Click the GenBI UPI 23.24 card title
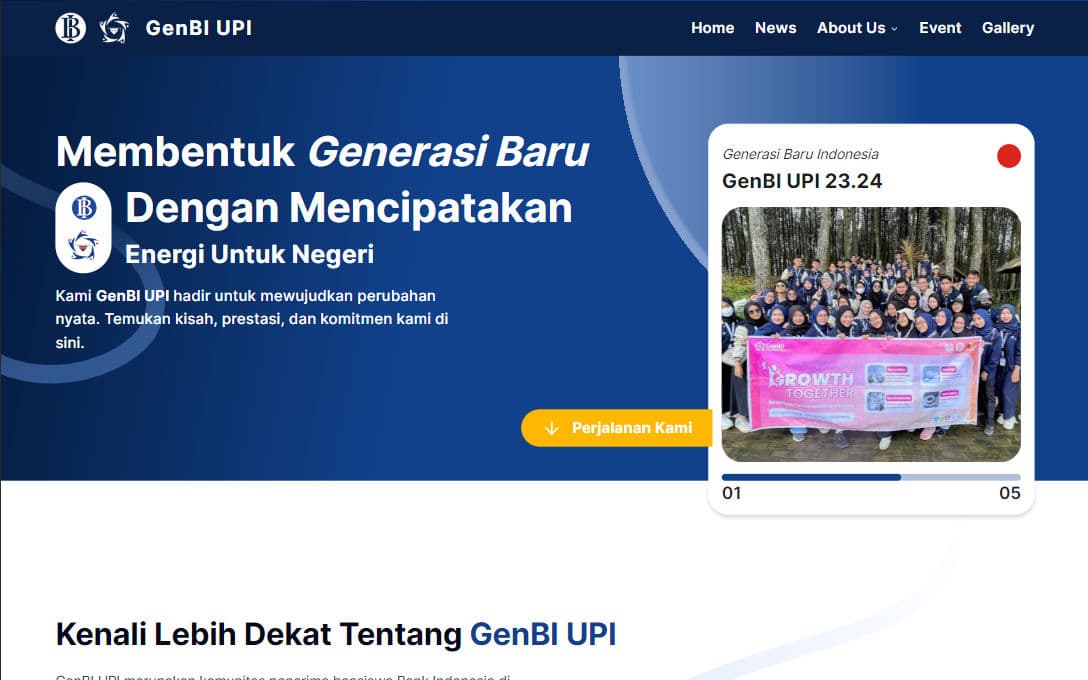 (x=802, y=181)
